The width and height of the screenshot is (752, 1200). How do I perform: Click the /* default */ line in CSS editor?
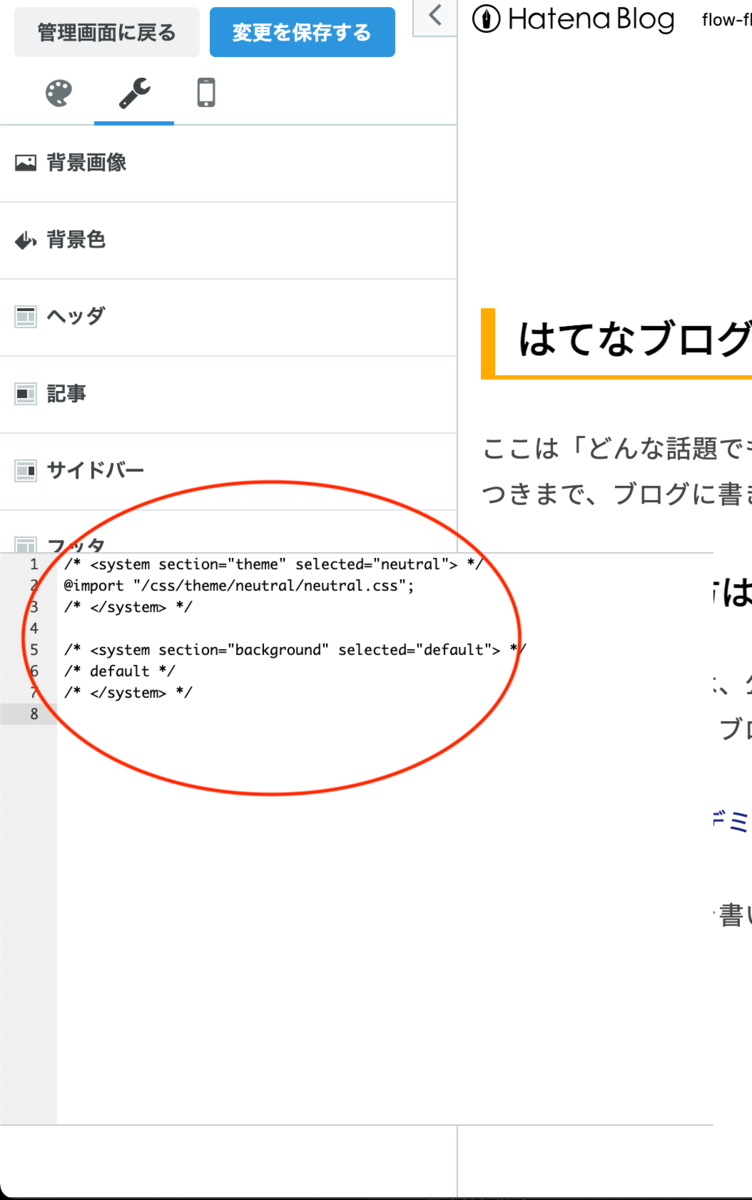pos(120,671)
